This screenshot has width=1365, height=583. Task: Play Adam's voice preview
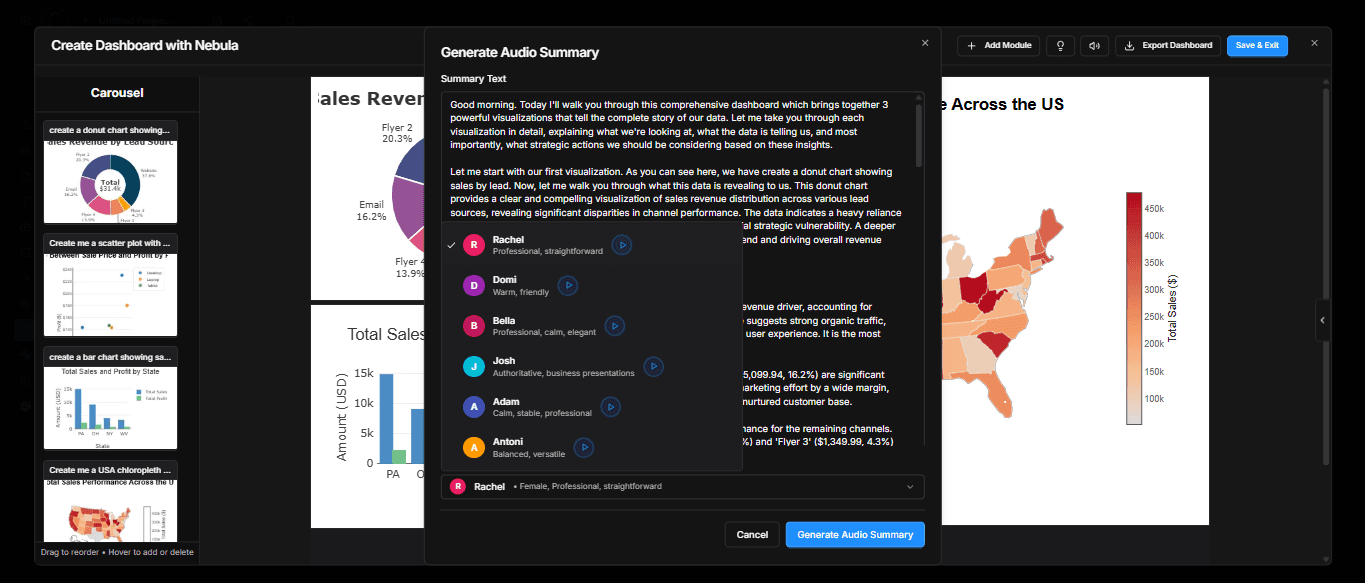tap(610, 406)
